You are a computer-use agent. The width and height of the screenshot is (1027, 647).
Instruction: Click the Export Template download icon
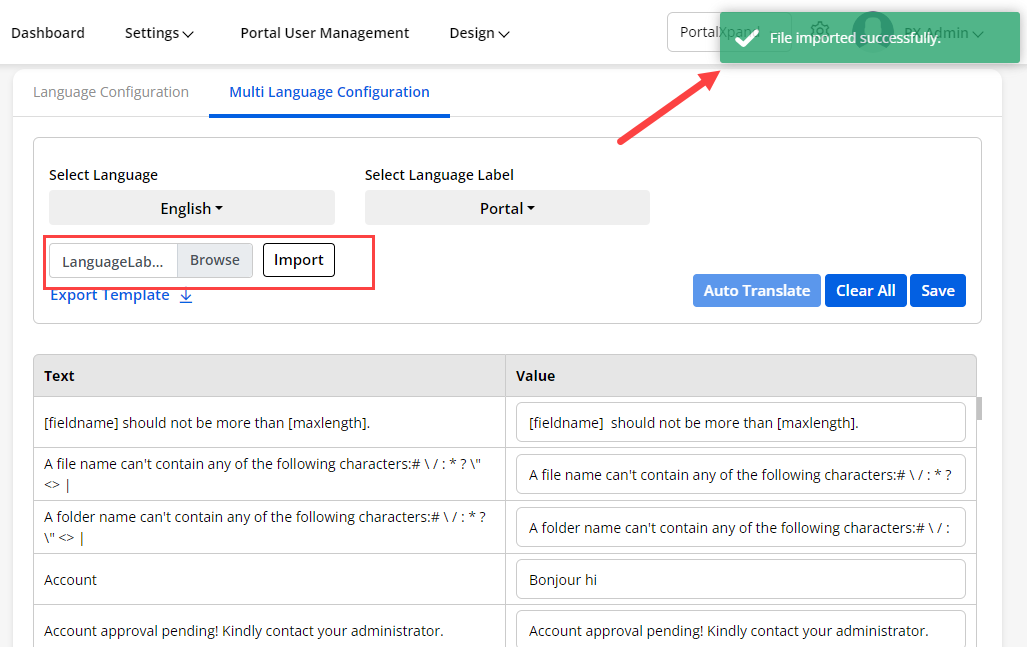[x=186, y=296]
